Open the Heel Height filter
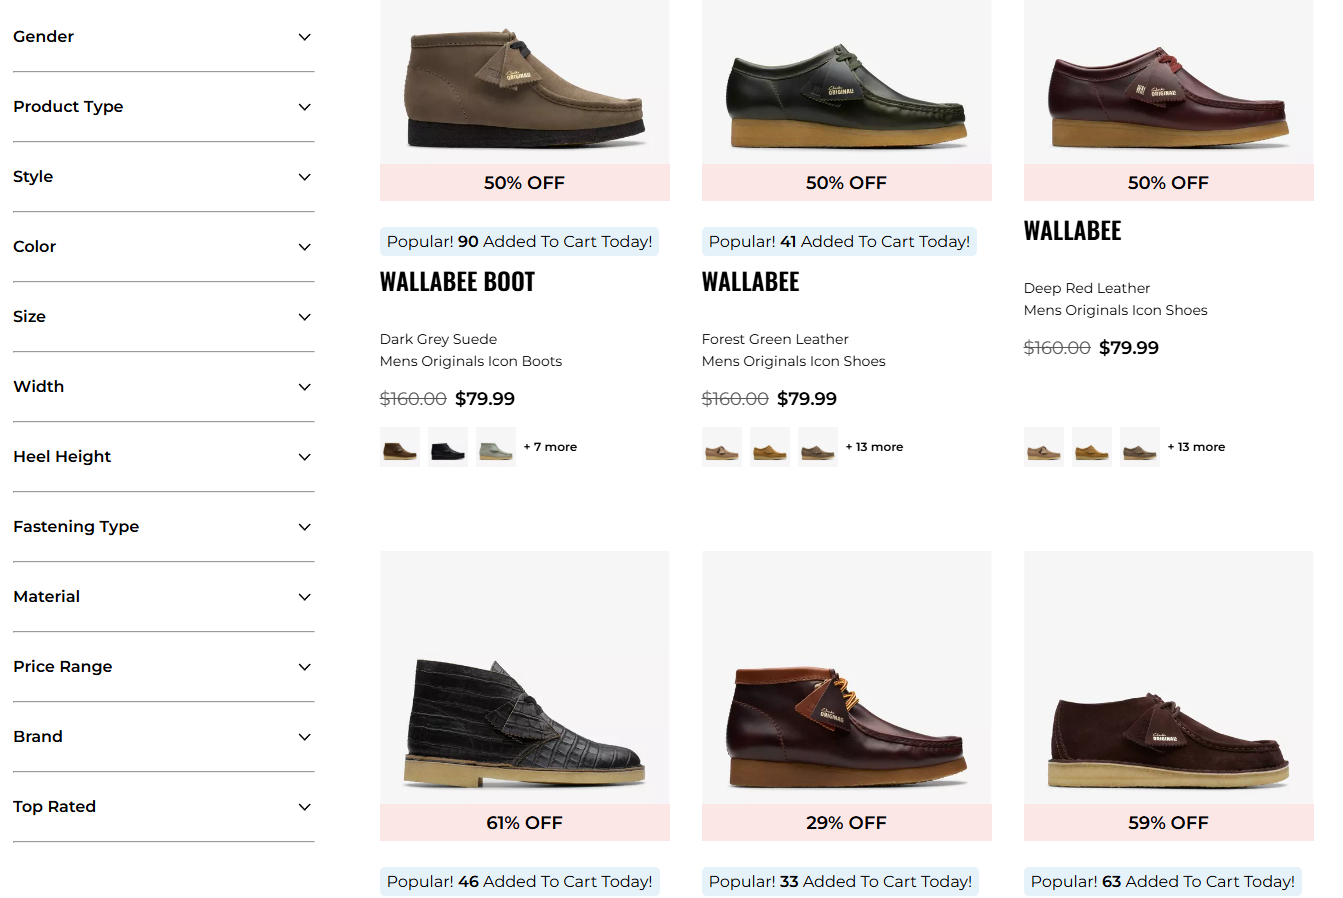Image resolution: width=1343 pixels, height=898 pixels. pyautogui.click(x=163, y=457)
